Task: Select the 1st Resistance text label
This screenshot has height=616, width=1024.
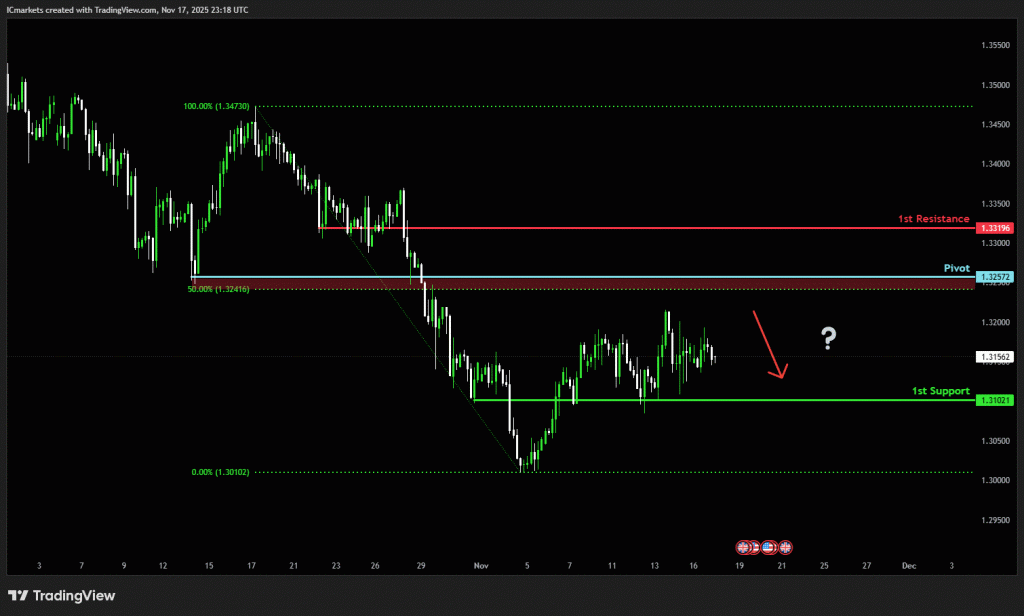Action: pos(933,218)
